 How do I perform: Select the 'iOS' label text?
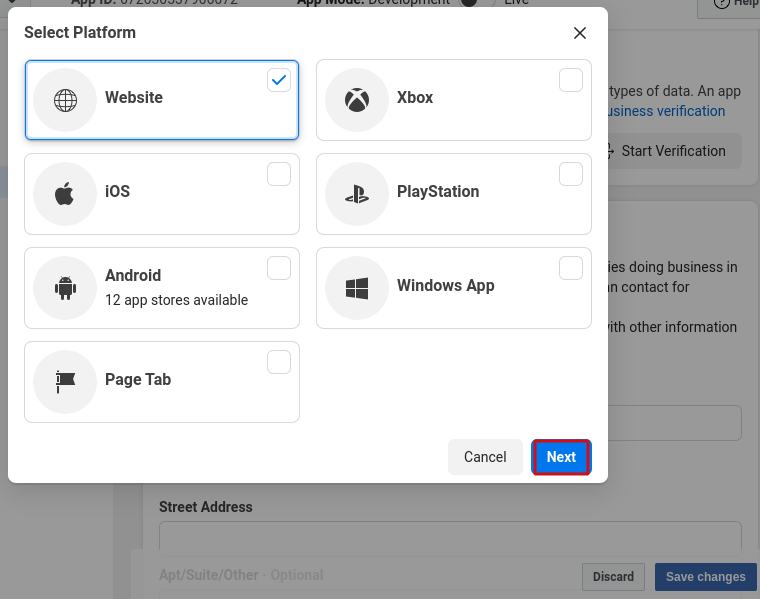tap(117, 191)
